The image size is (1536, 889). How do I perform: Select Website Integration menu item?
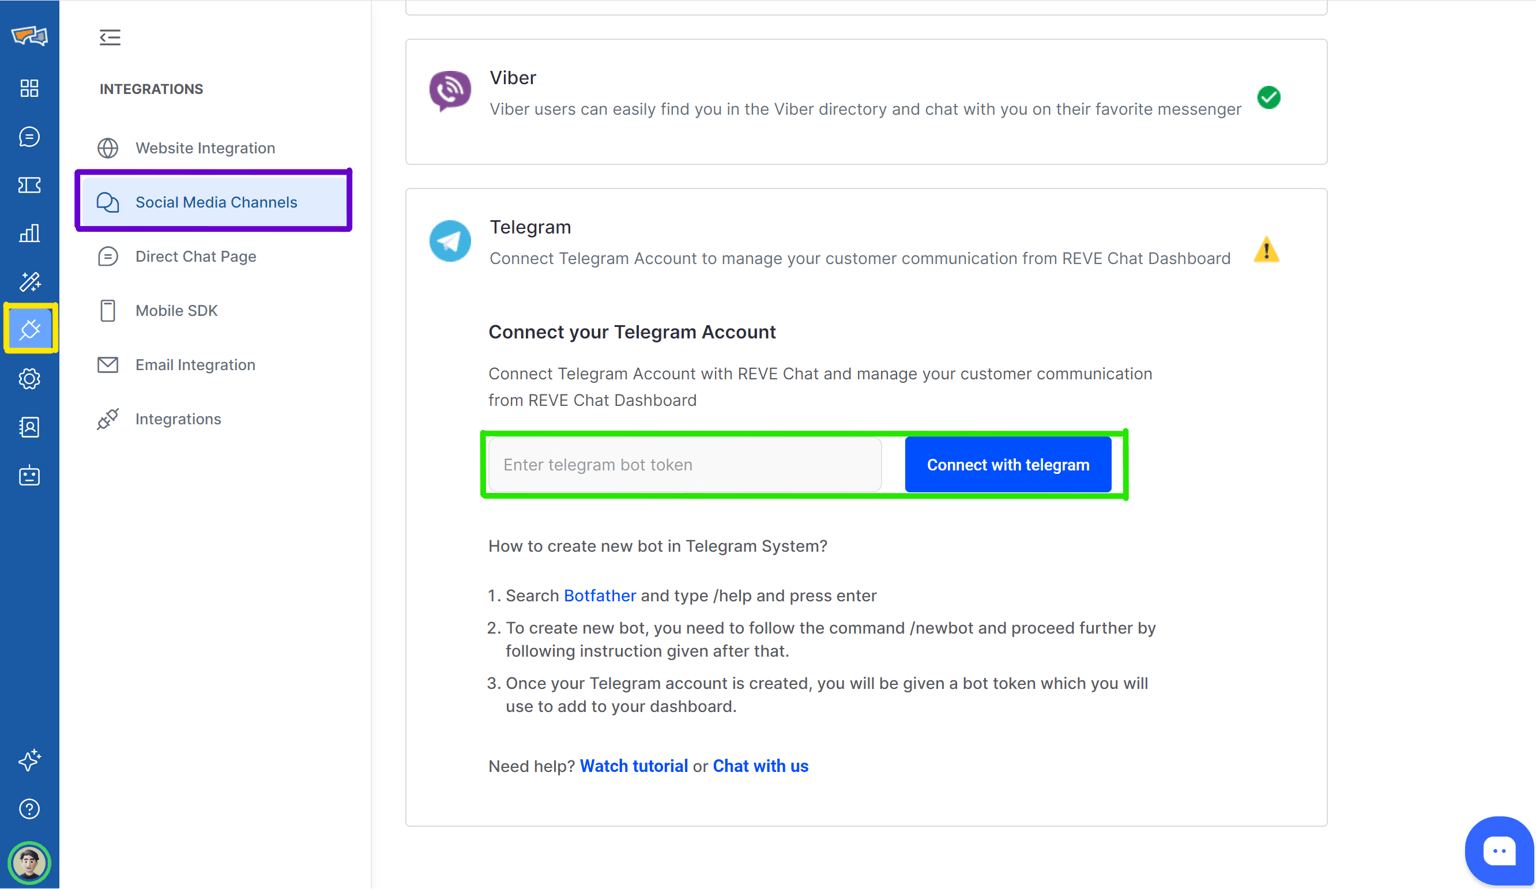205,148
